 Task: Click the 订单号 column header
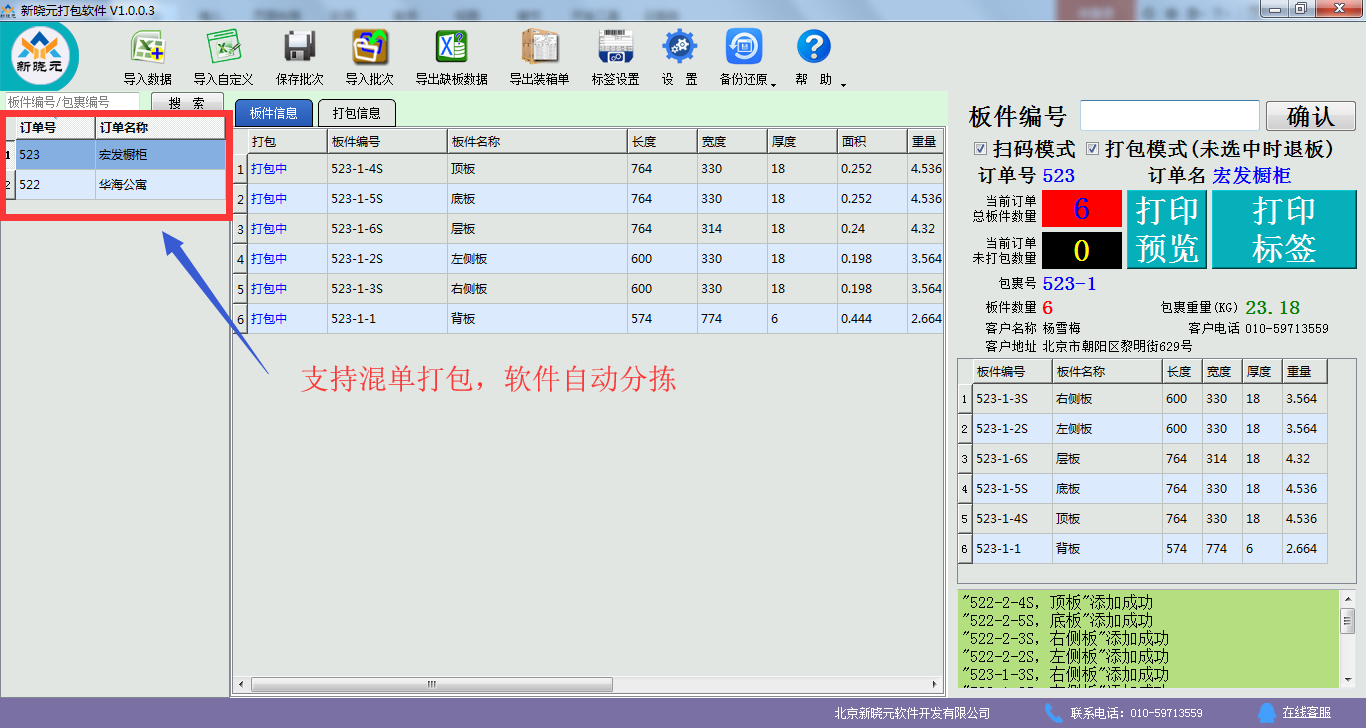[x=55, y=128]
